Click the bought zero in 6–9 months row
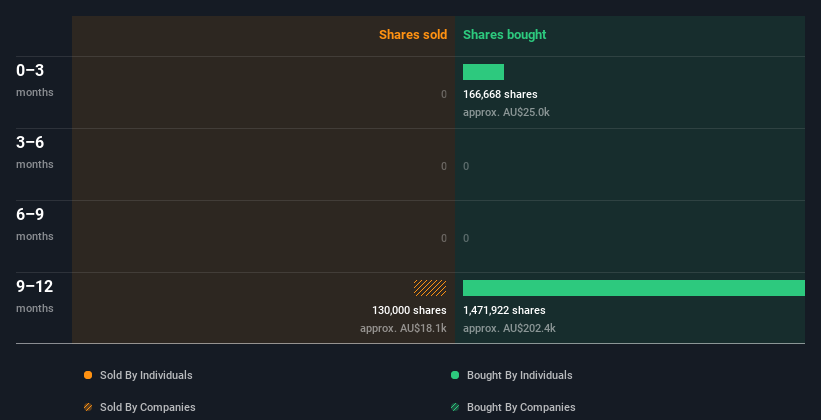Screen dimensions: 821x420 pos(466,238)
